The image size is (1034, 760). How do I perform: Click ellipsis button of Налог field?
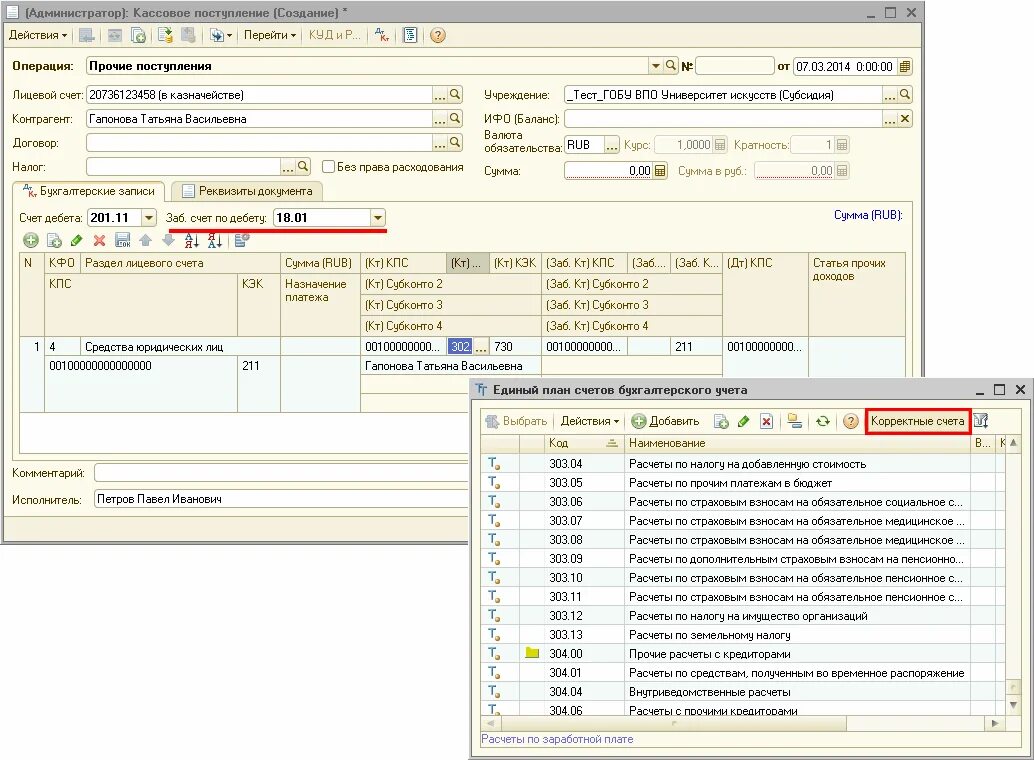click(x=288, y=167)
